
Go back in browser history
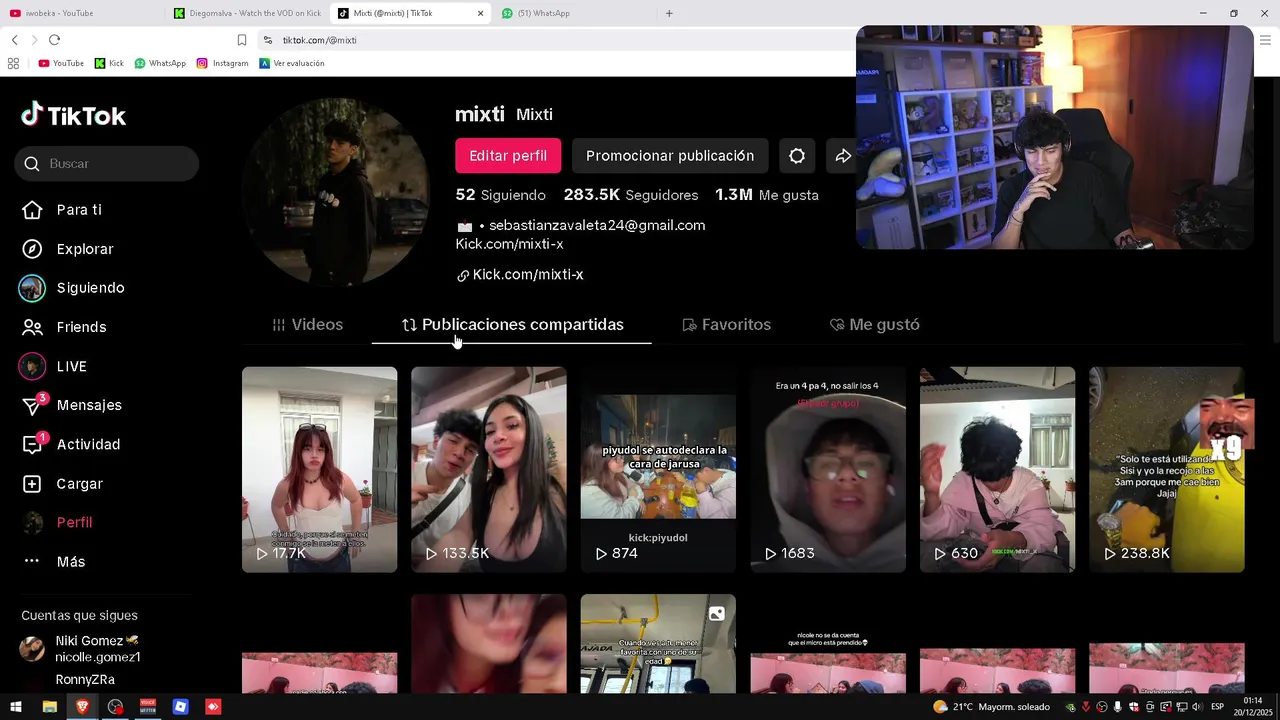pyautogui.click(x=14, y=40)
